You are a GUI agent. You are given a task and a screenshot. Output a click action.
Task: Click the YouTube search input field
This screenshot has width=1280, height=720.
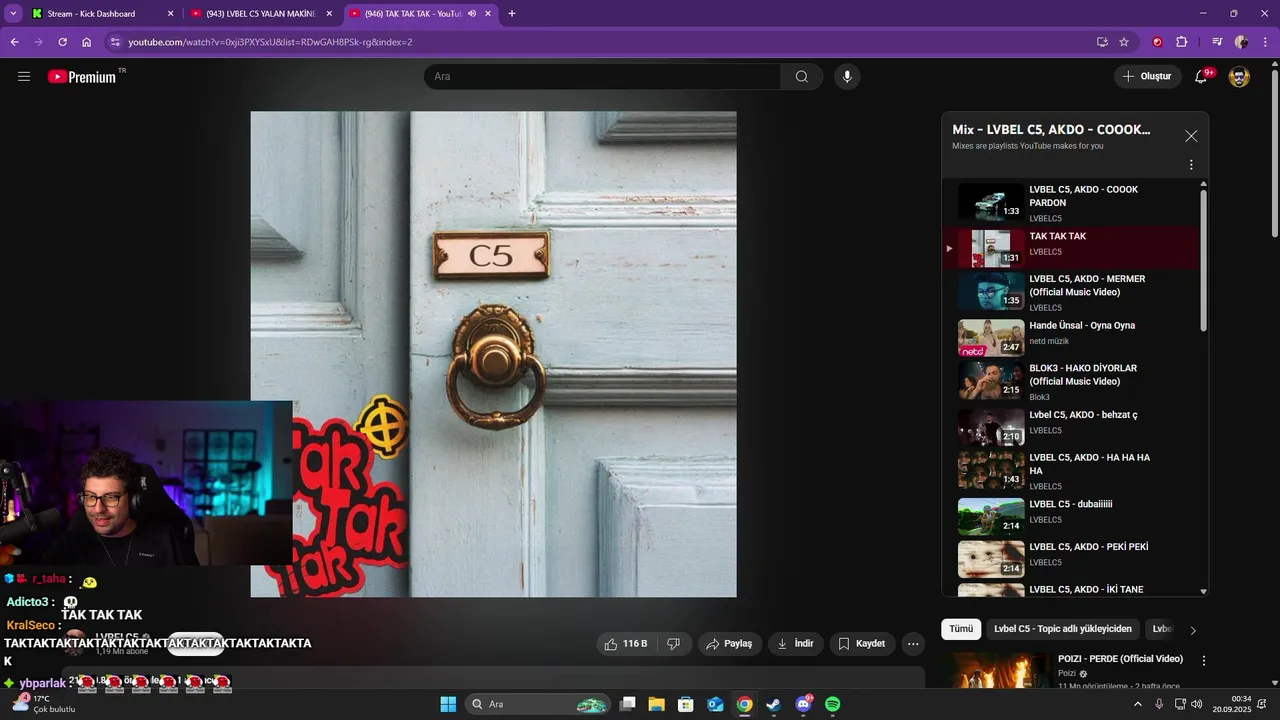point(603,76)
